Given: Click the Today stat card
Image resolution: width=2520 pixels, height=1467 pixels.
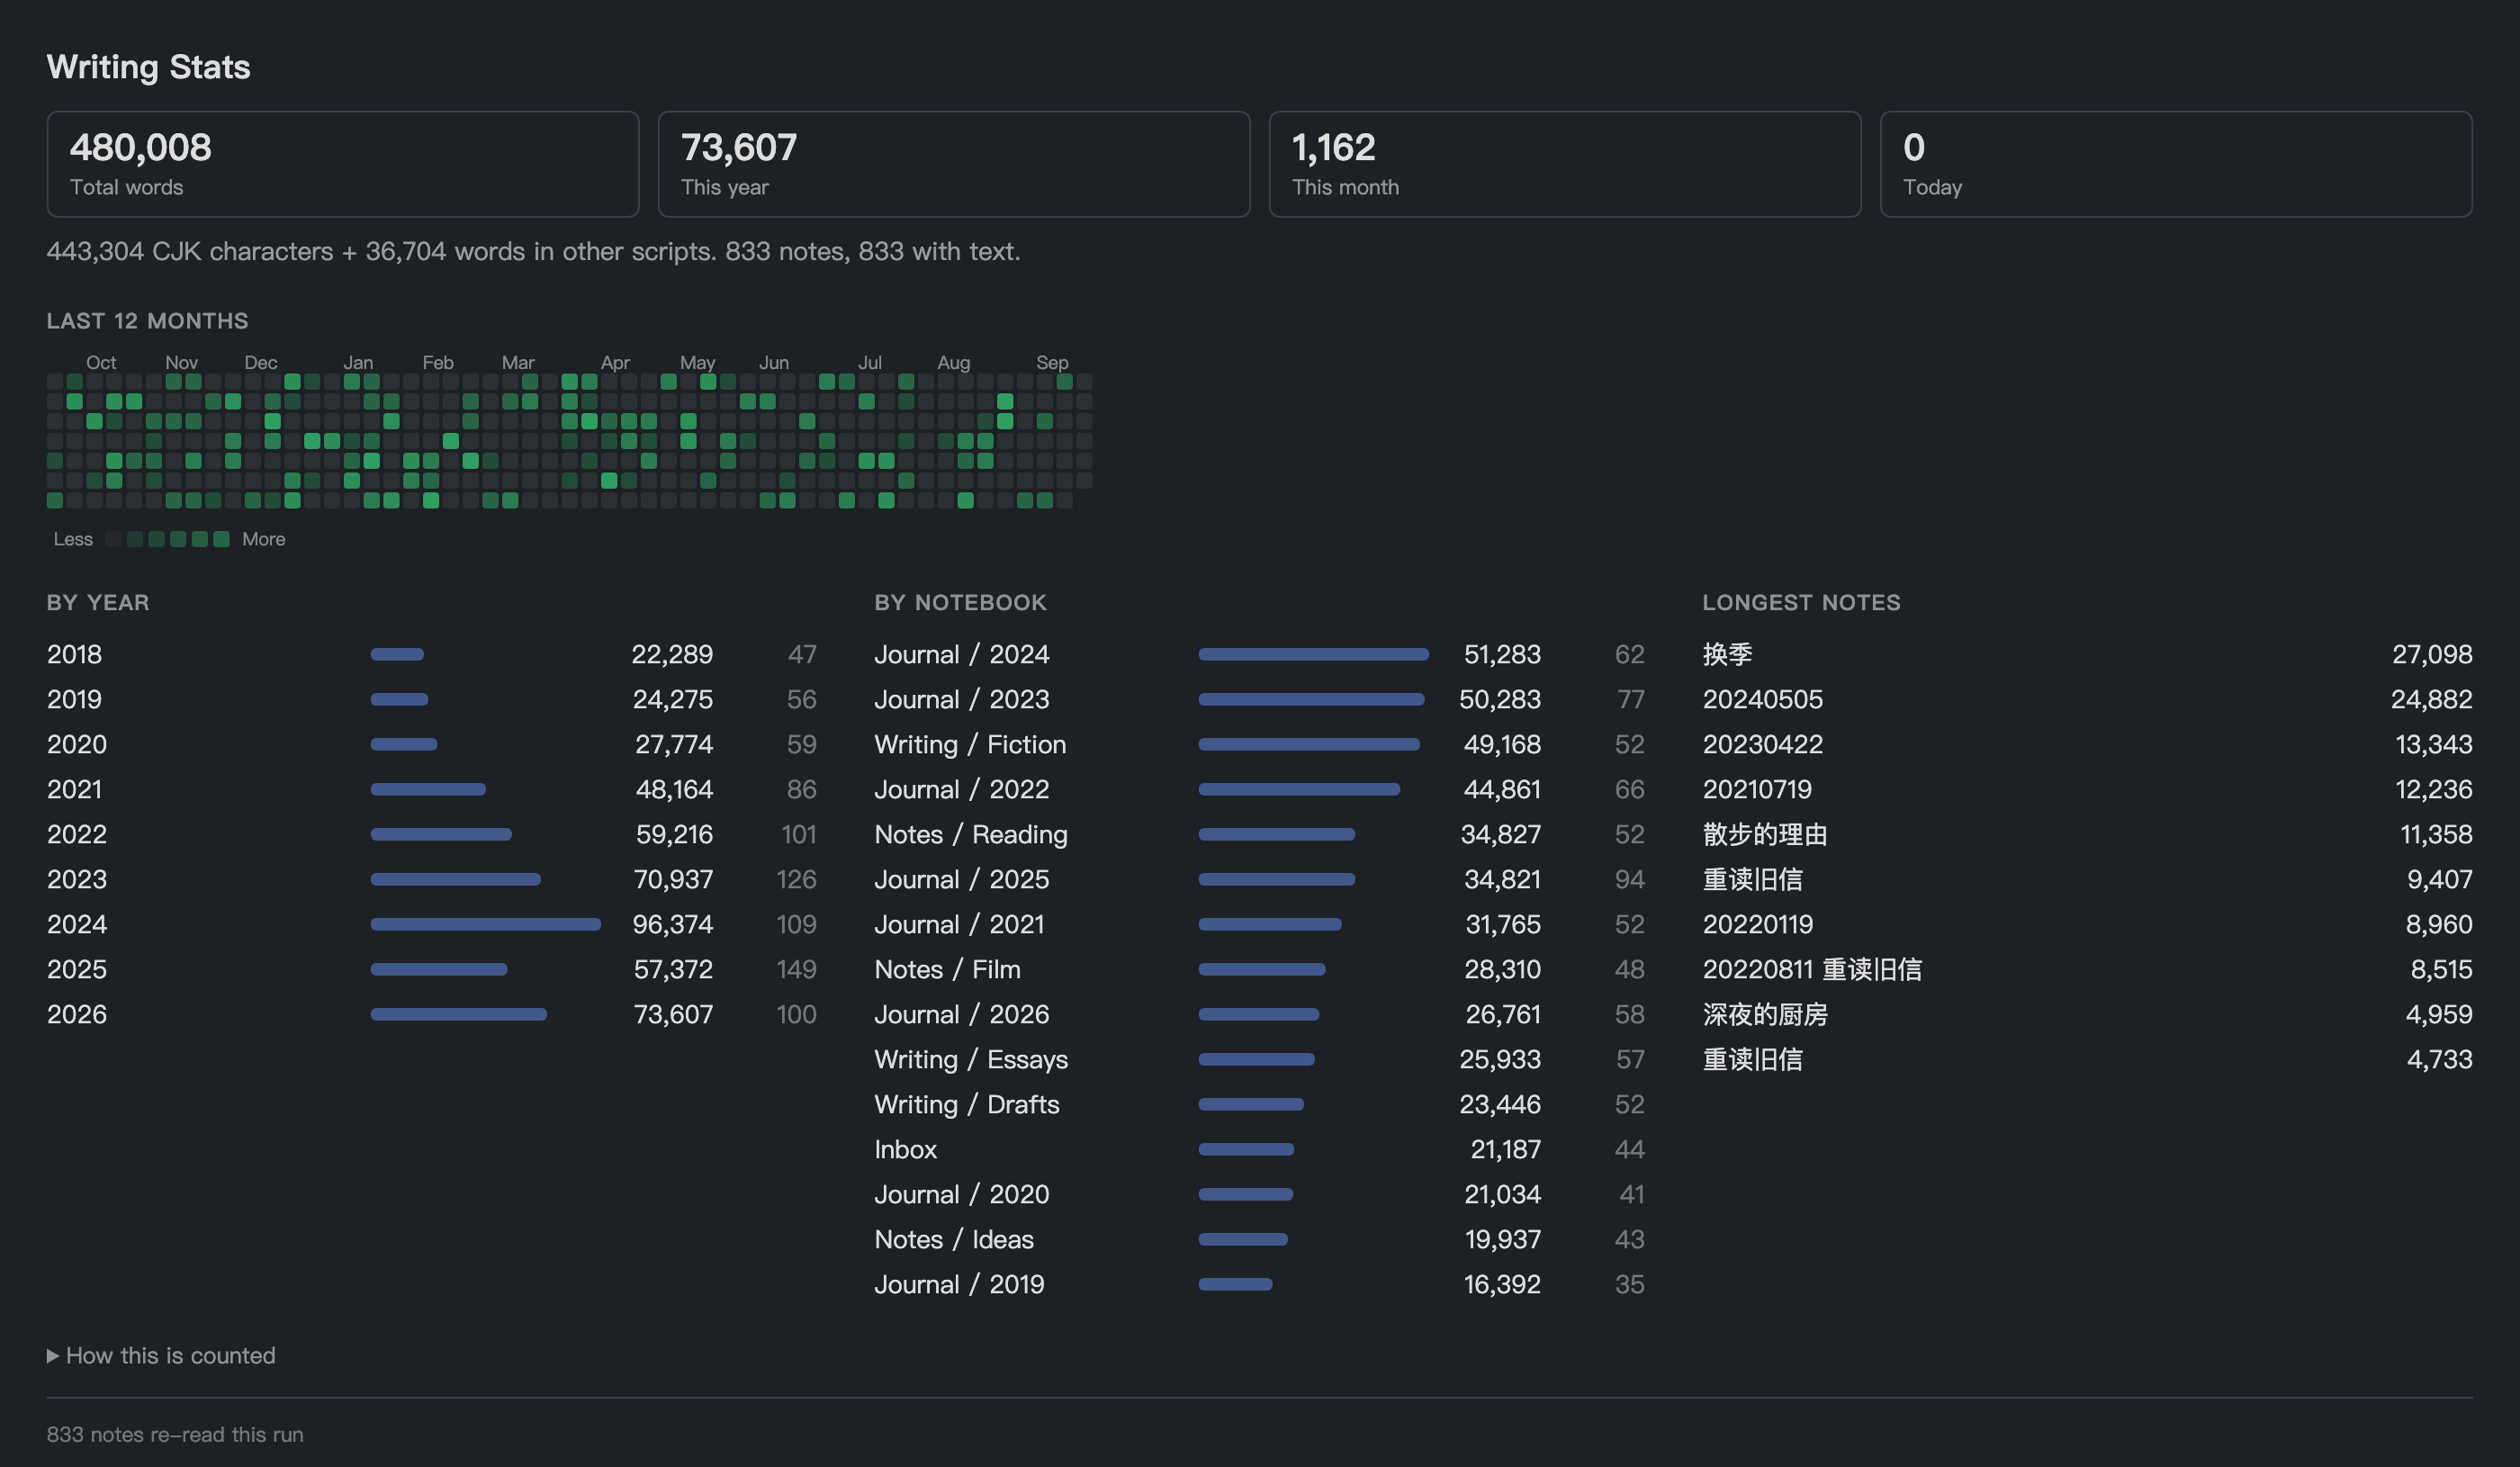Looking at the screenshot, I should (x=2176, y=164).
